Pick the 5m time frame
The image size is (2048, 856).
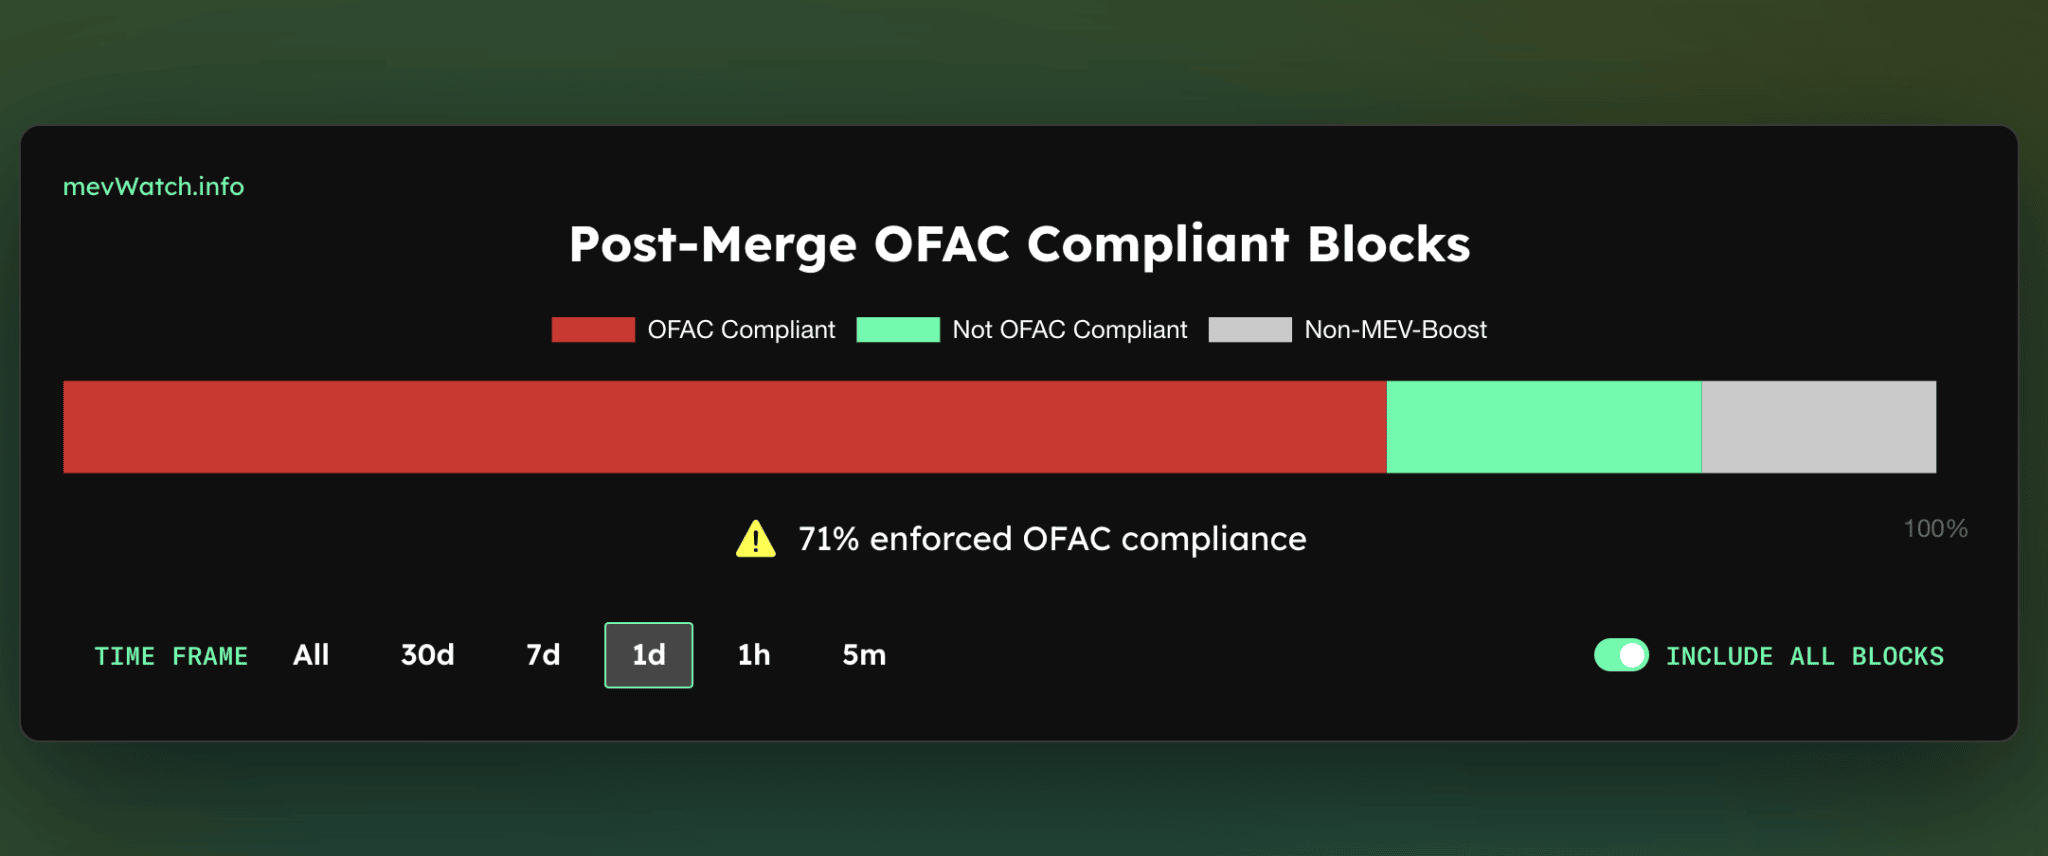click(x=864, y=655)
